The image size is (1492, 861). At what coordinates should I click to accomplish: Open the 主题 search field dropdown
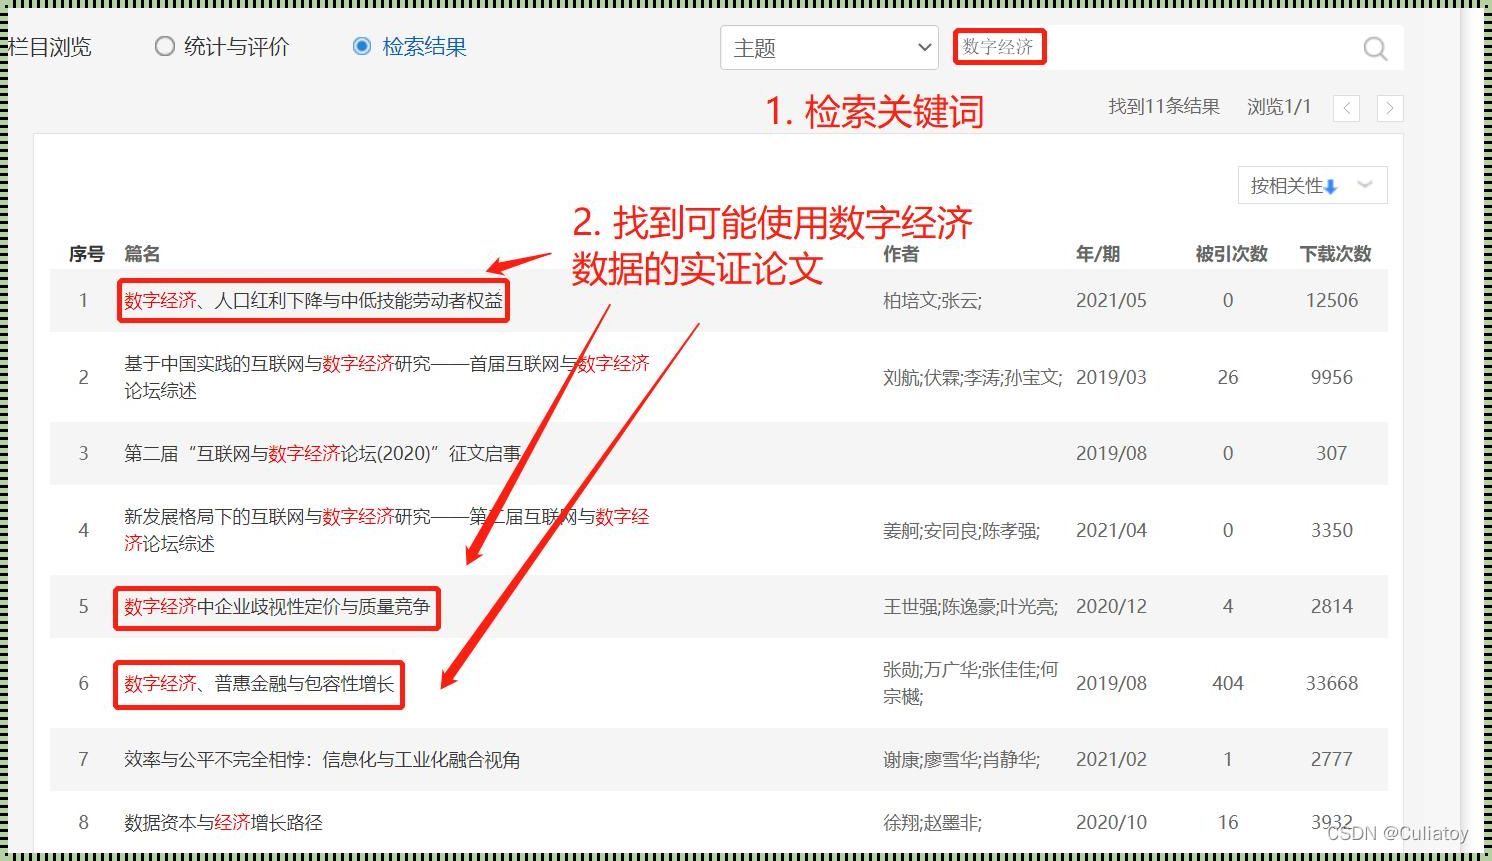click(x=829, y=48)
